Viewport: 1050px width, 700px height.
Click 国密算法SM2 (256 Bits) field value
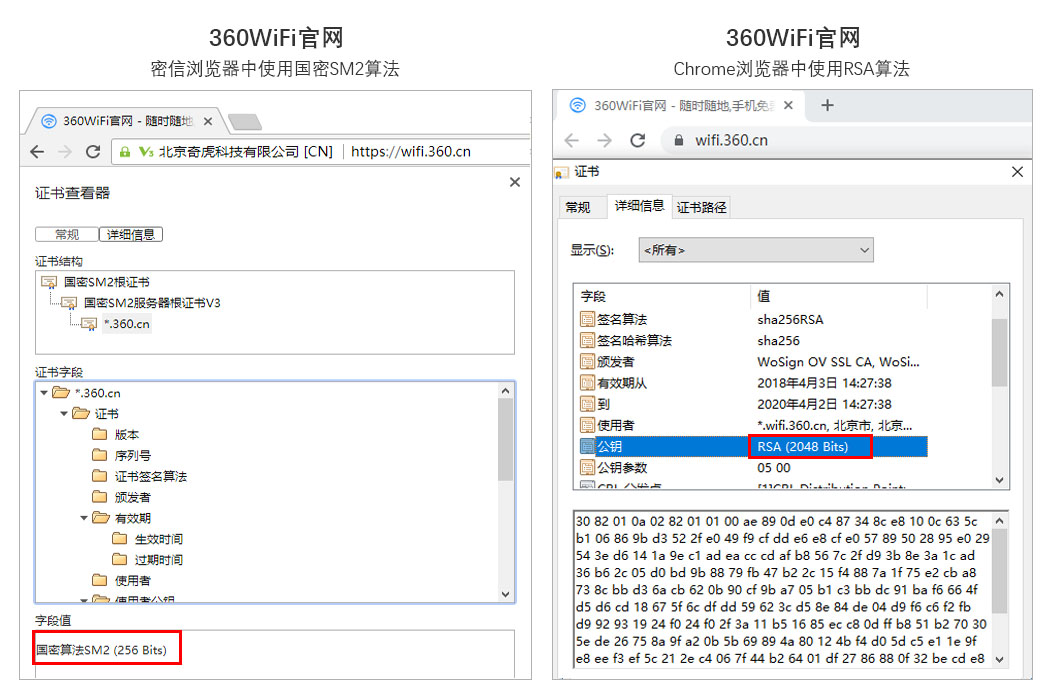tap(101, 650)
